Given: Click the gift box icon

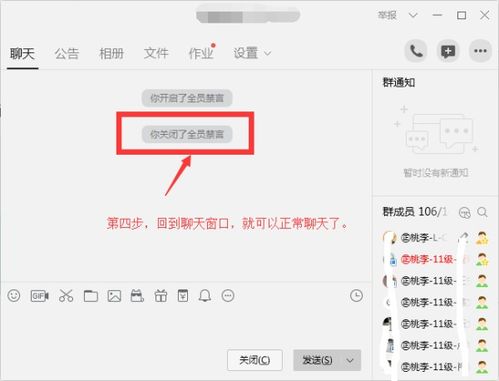Looking at the screenshot, I should click(161, 296).
